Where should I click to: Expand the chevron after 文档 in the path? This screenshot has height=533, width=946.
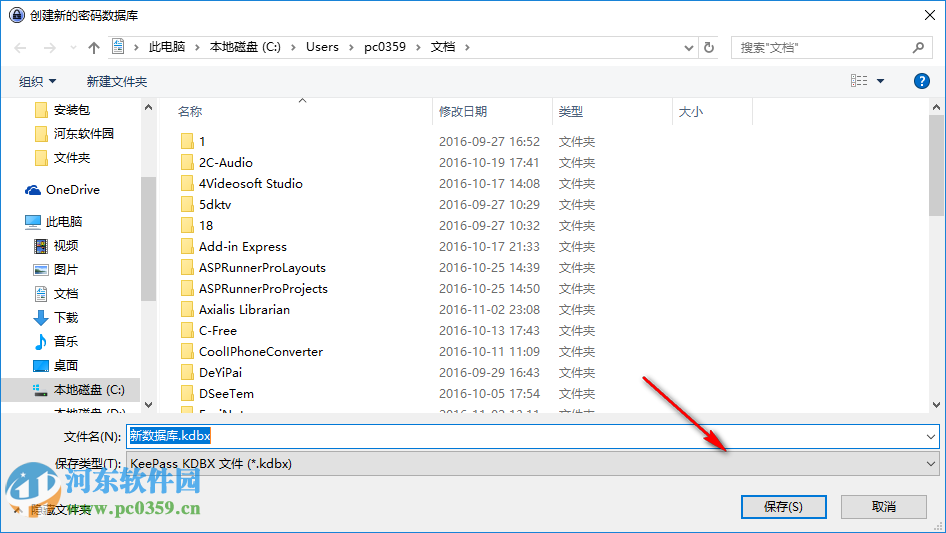(x=467, y=47)
